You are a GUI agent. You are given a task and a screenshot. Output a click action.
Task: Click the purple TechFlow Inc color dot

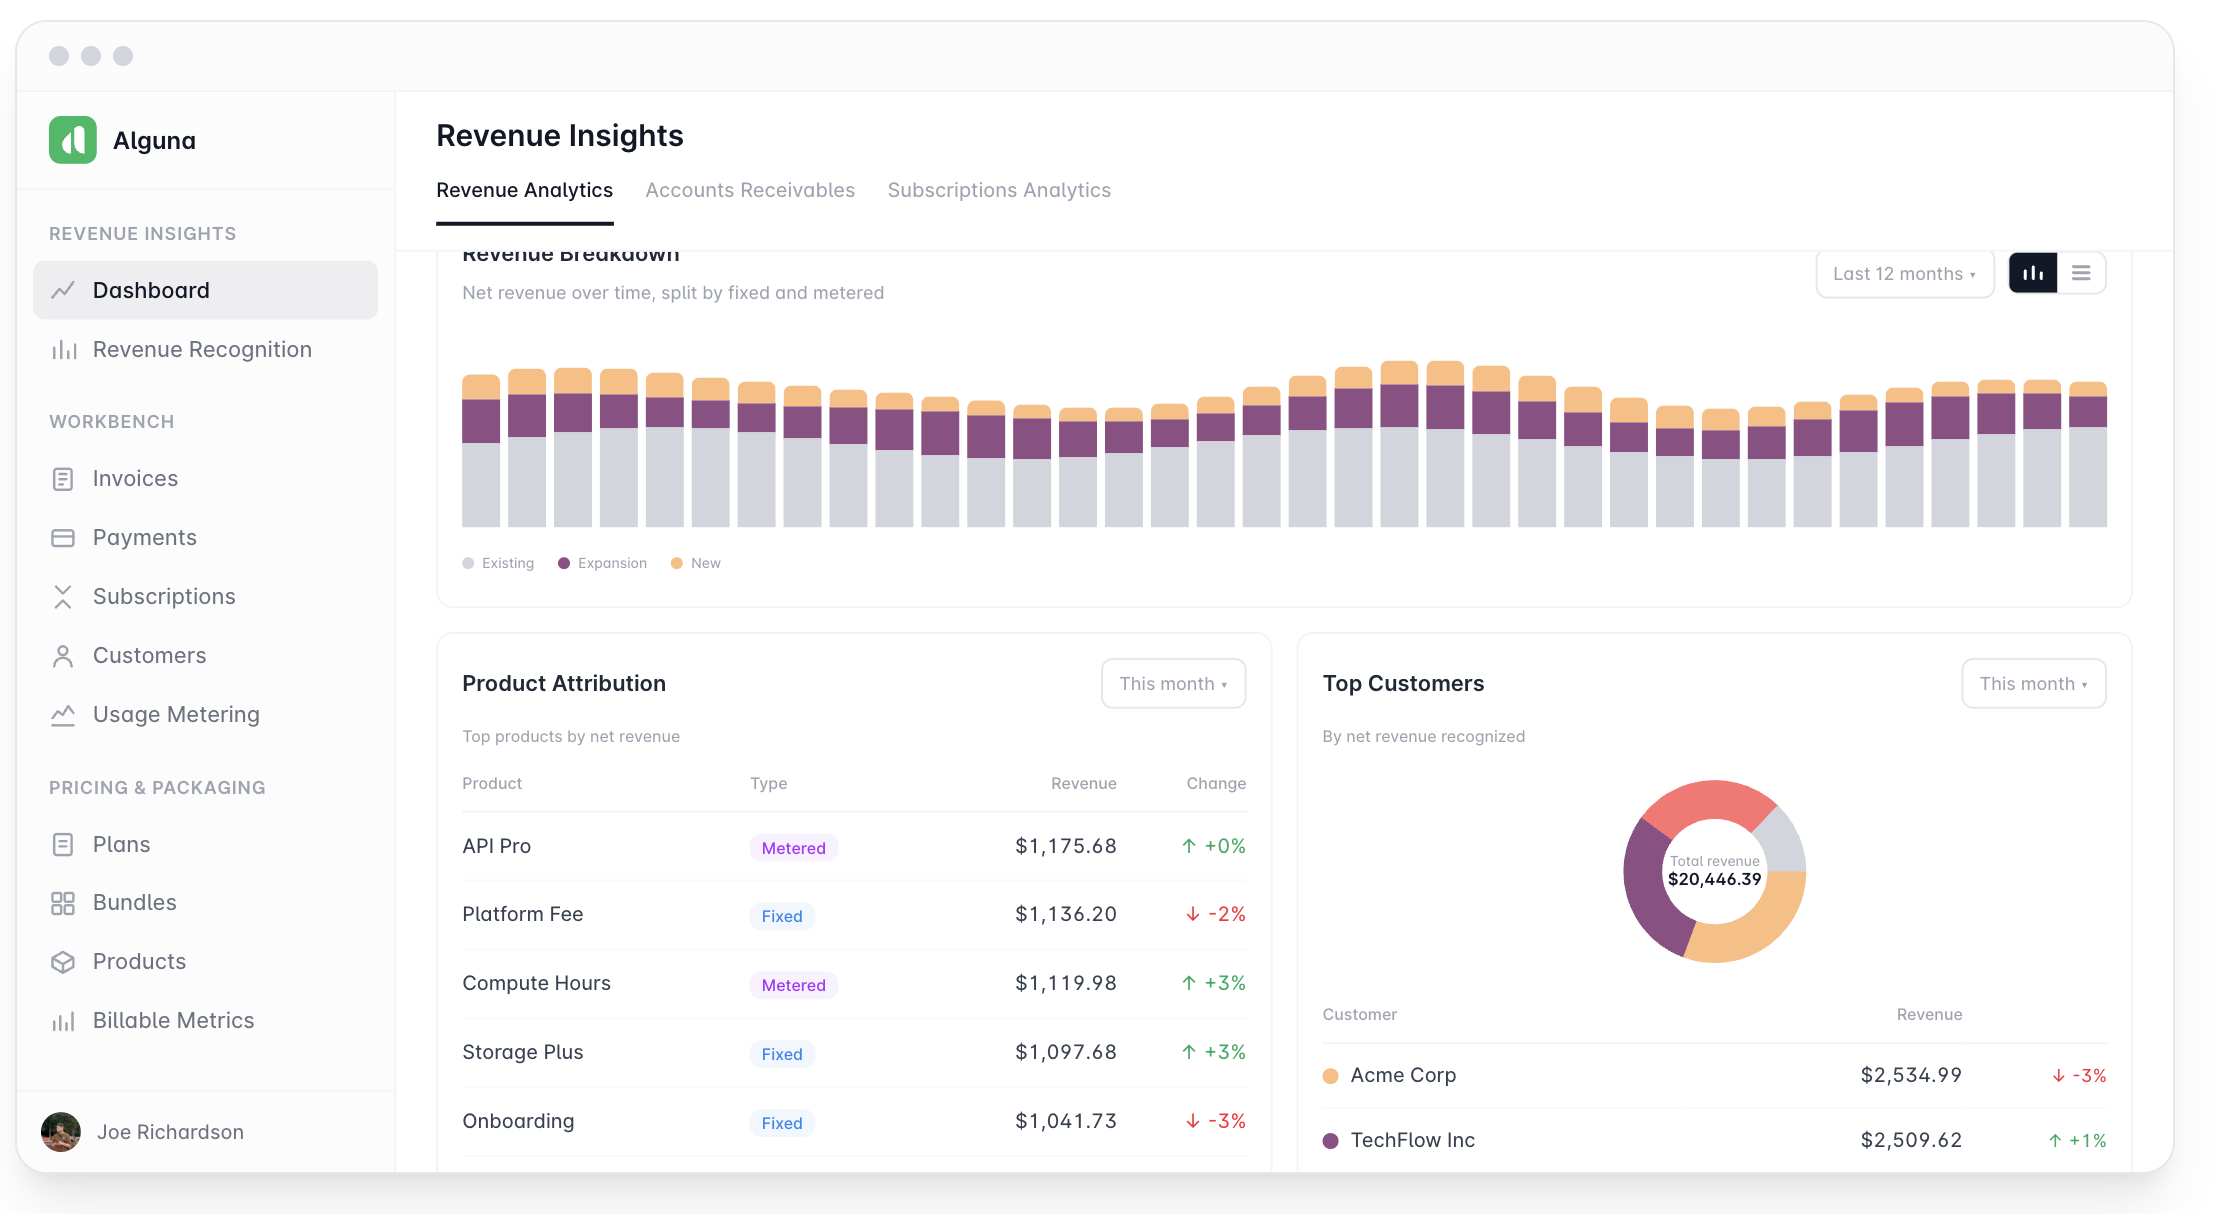coord(1330,1141)
